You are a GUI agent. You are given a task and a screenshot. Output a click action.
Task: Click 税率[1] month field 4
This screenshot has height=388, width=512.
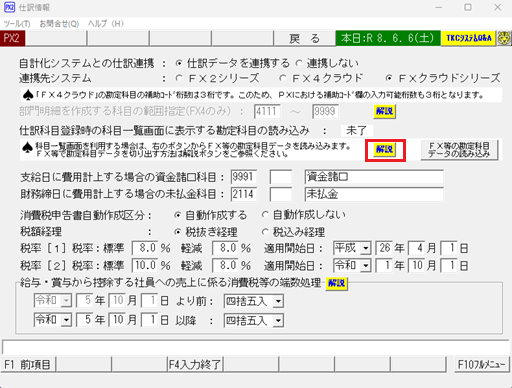point(416,248)
